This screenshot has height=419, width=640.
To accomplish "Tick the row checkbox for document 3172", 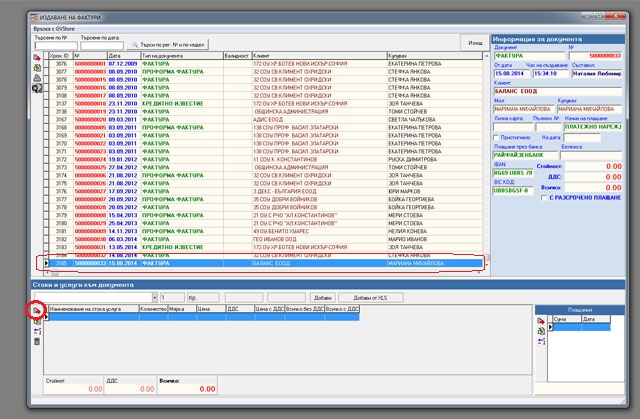I will (x=46, y=160).
